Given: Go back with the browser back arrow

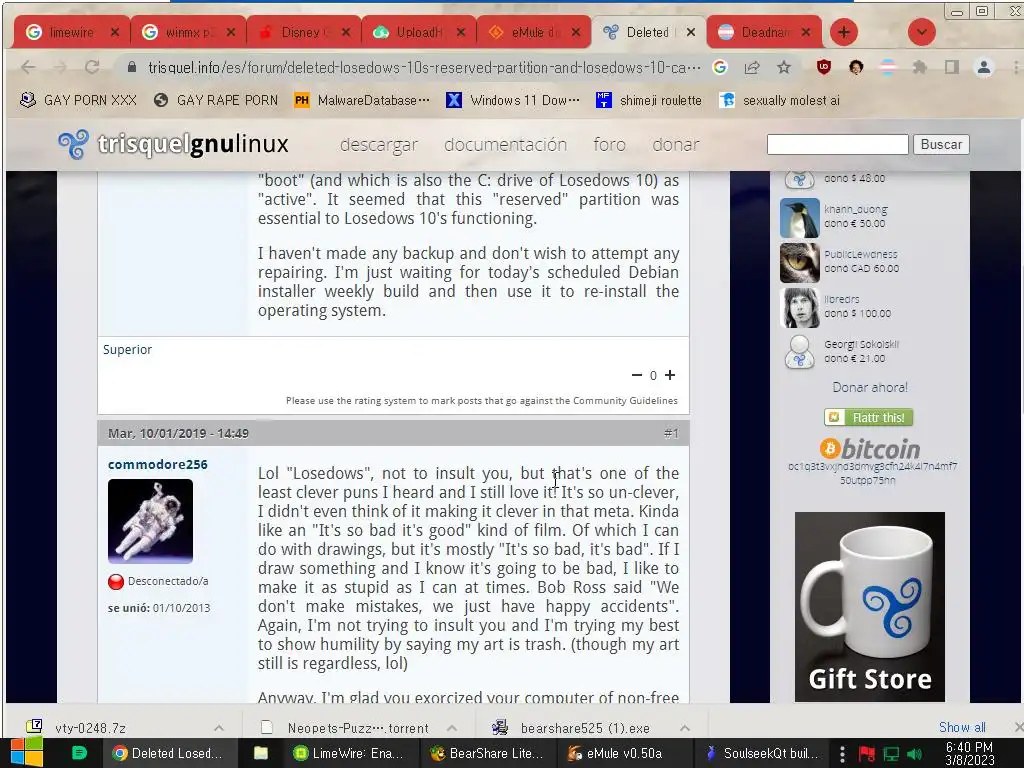Looking at the screenshot, I should (28, 67).
